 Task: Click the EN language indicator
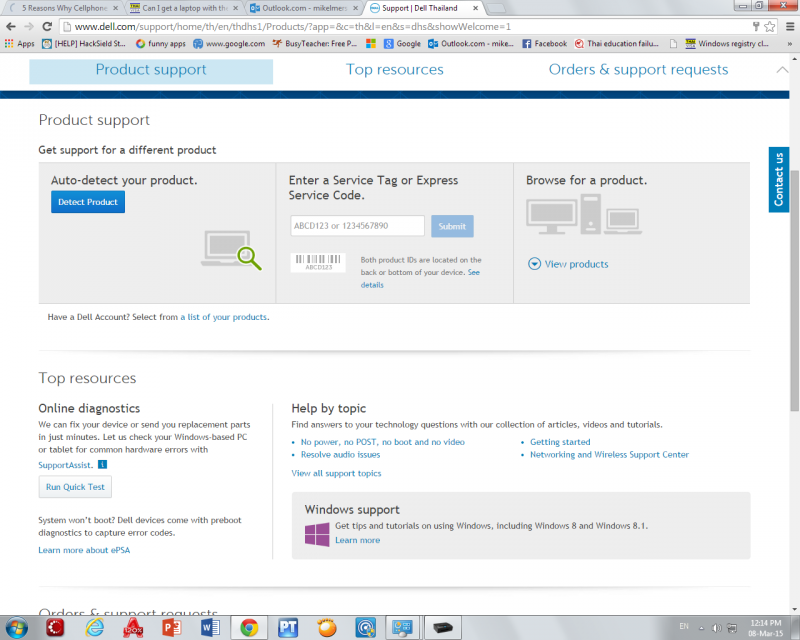[x=684, y=626]
